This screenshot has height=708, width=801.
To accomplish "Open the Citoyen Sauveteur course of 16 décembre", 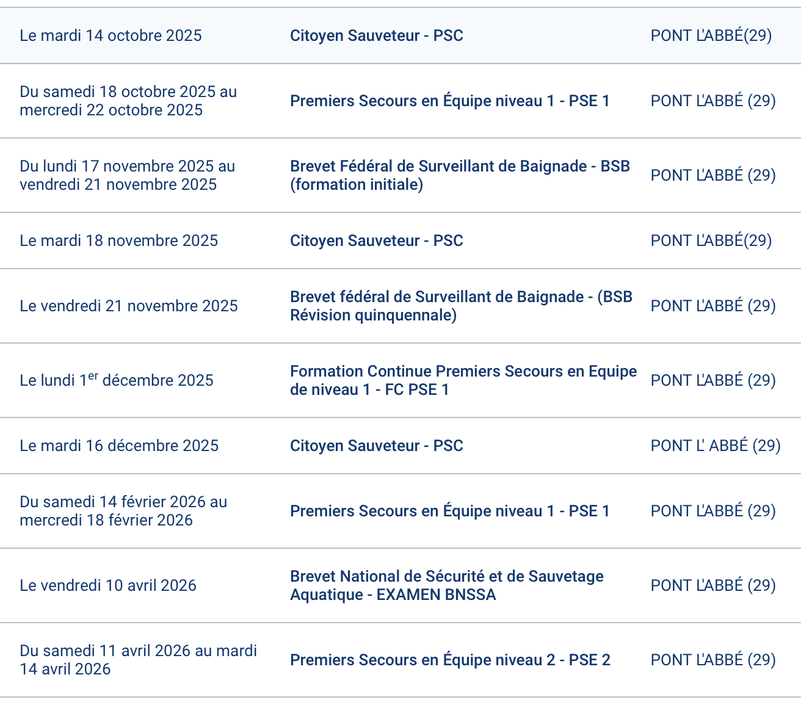I will pos(376,446).
